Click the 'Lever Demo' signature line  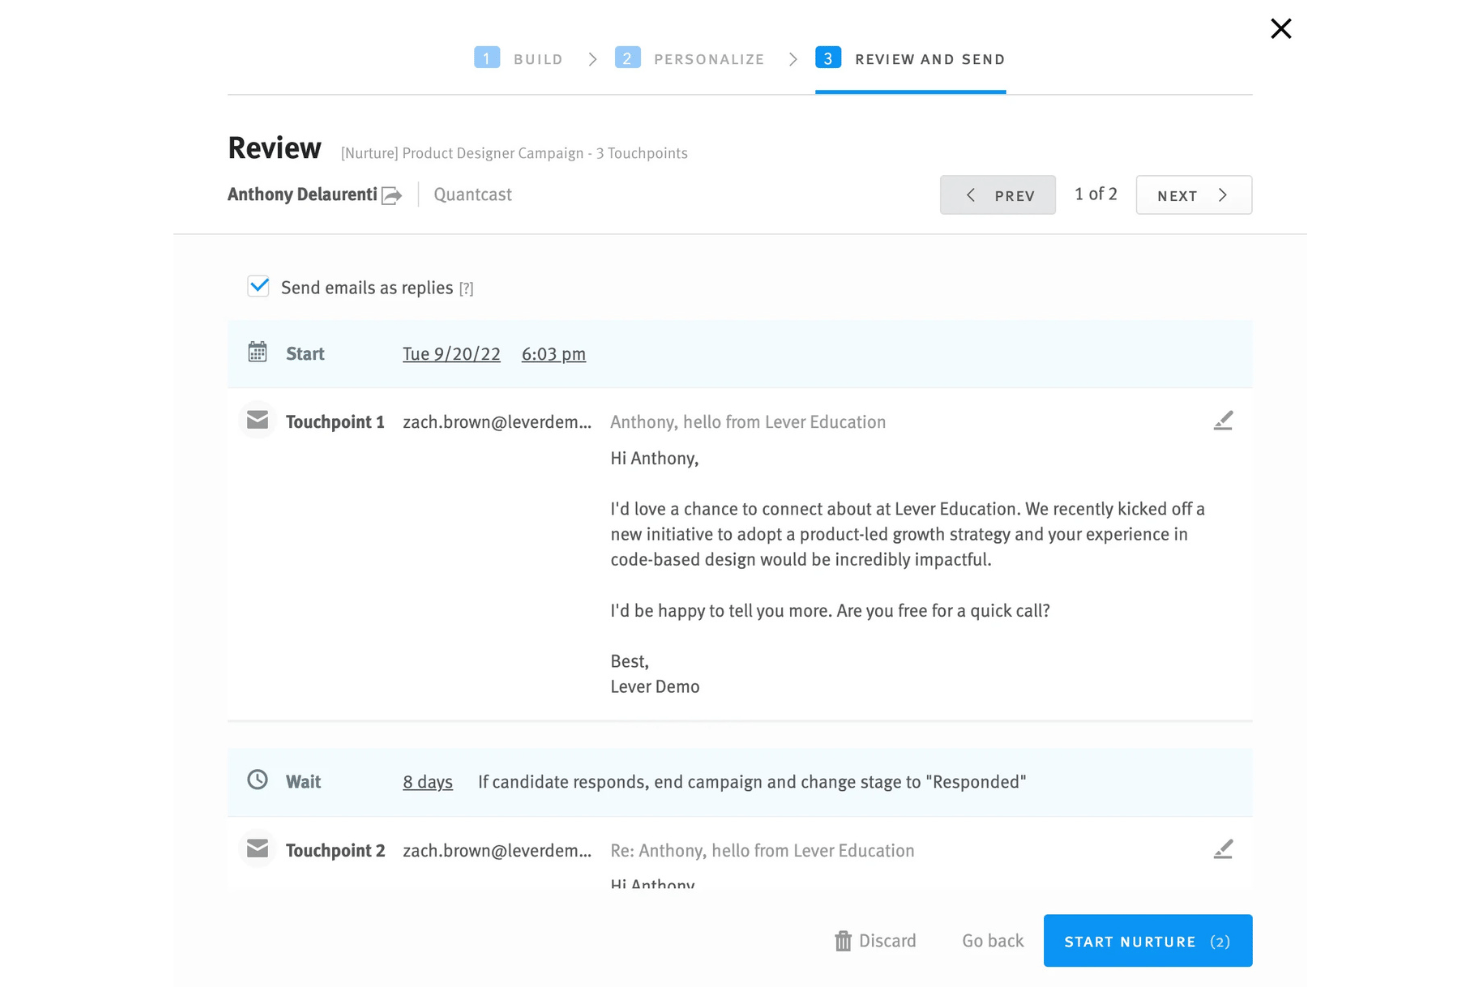click(x=655, y=687)
